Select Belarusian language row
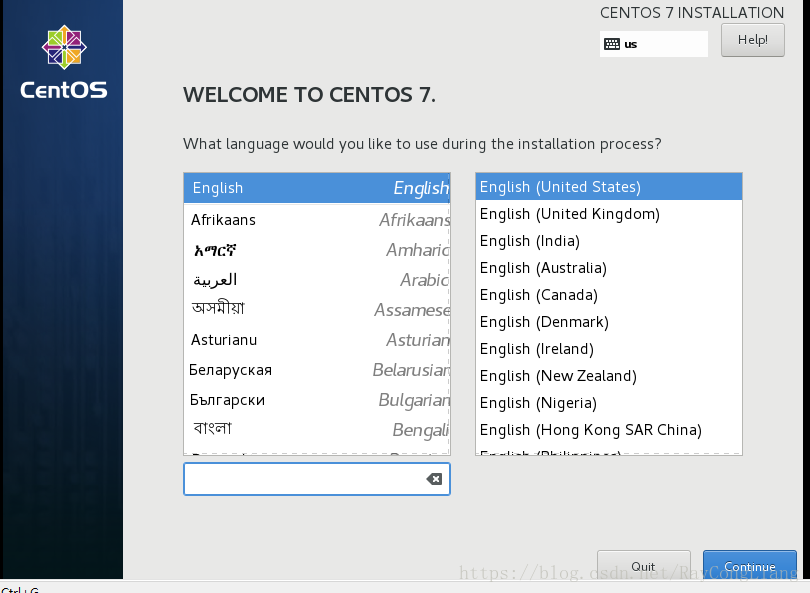 [317, 370]
